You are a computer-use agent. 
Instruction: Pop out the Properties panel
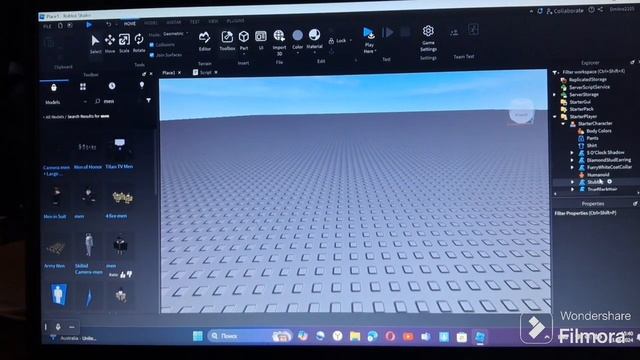pyautogui.click(x=635, y=203)
